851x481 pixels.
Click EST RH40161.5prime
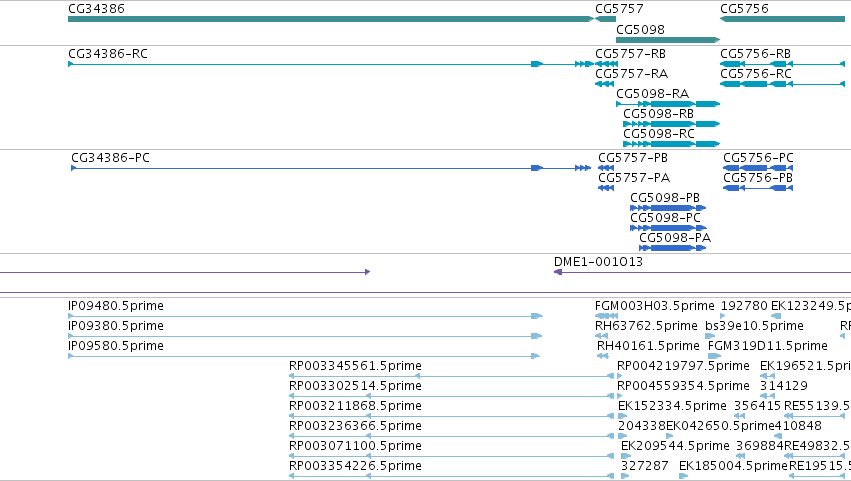[648, 346]
